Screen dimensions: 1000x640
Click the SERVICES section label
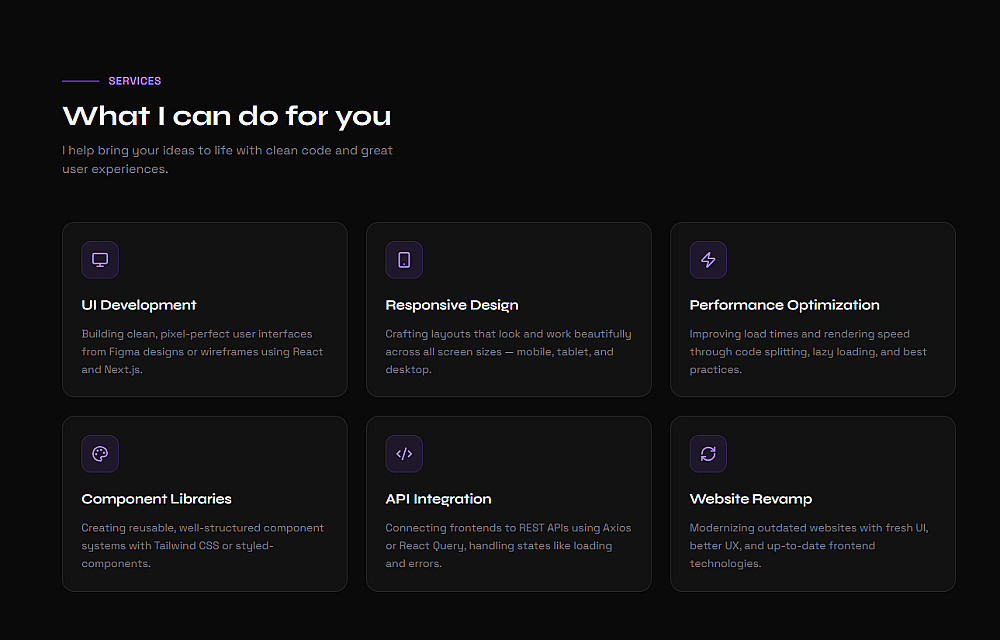pyautogui.click(x=135, y=81)
